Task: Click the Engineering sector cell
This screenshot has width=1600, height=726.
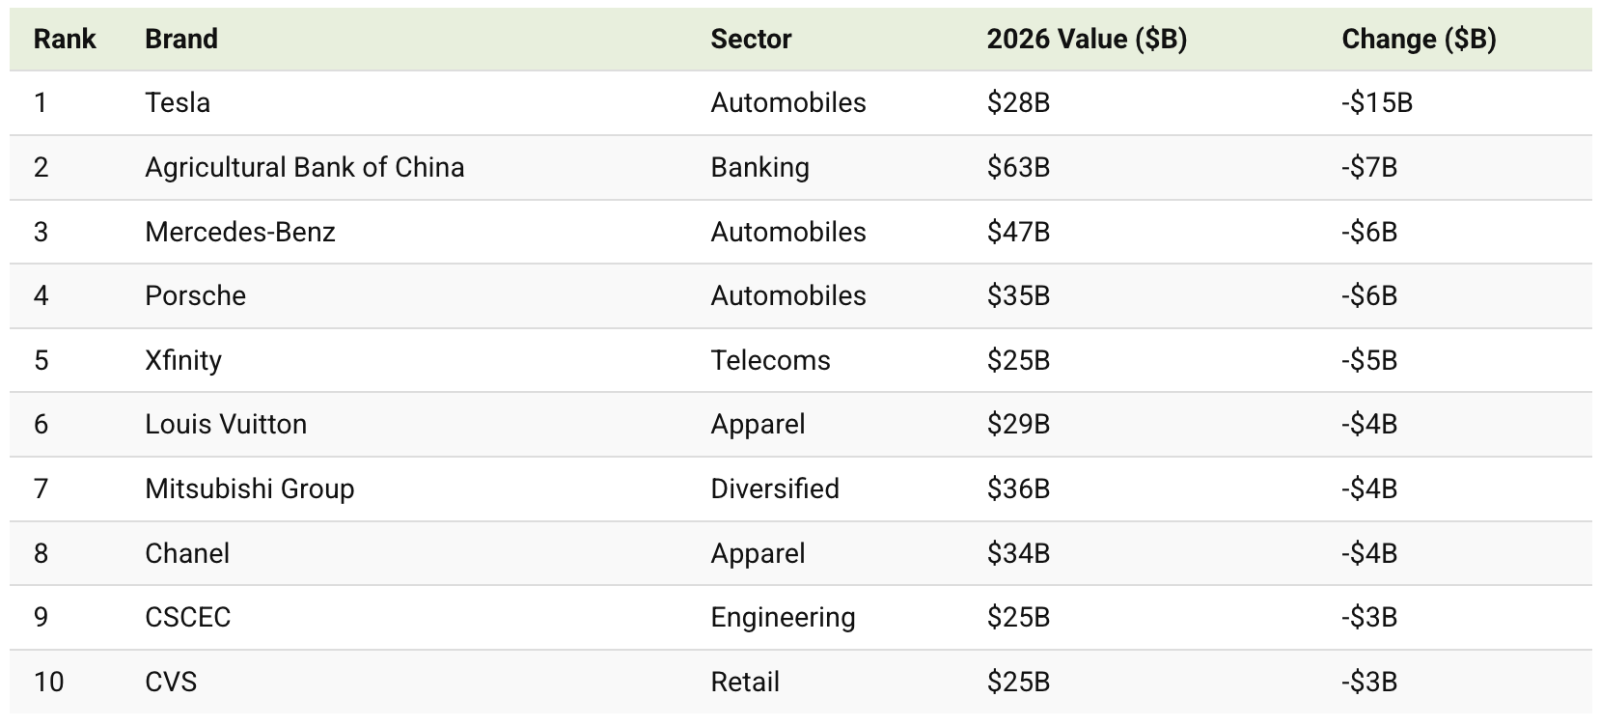Action: 782,617
